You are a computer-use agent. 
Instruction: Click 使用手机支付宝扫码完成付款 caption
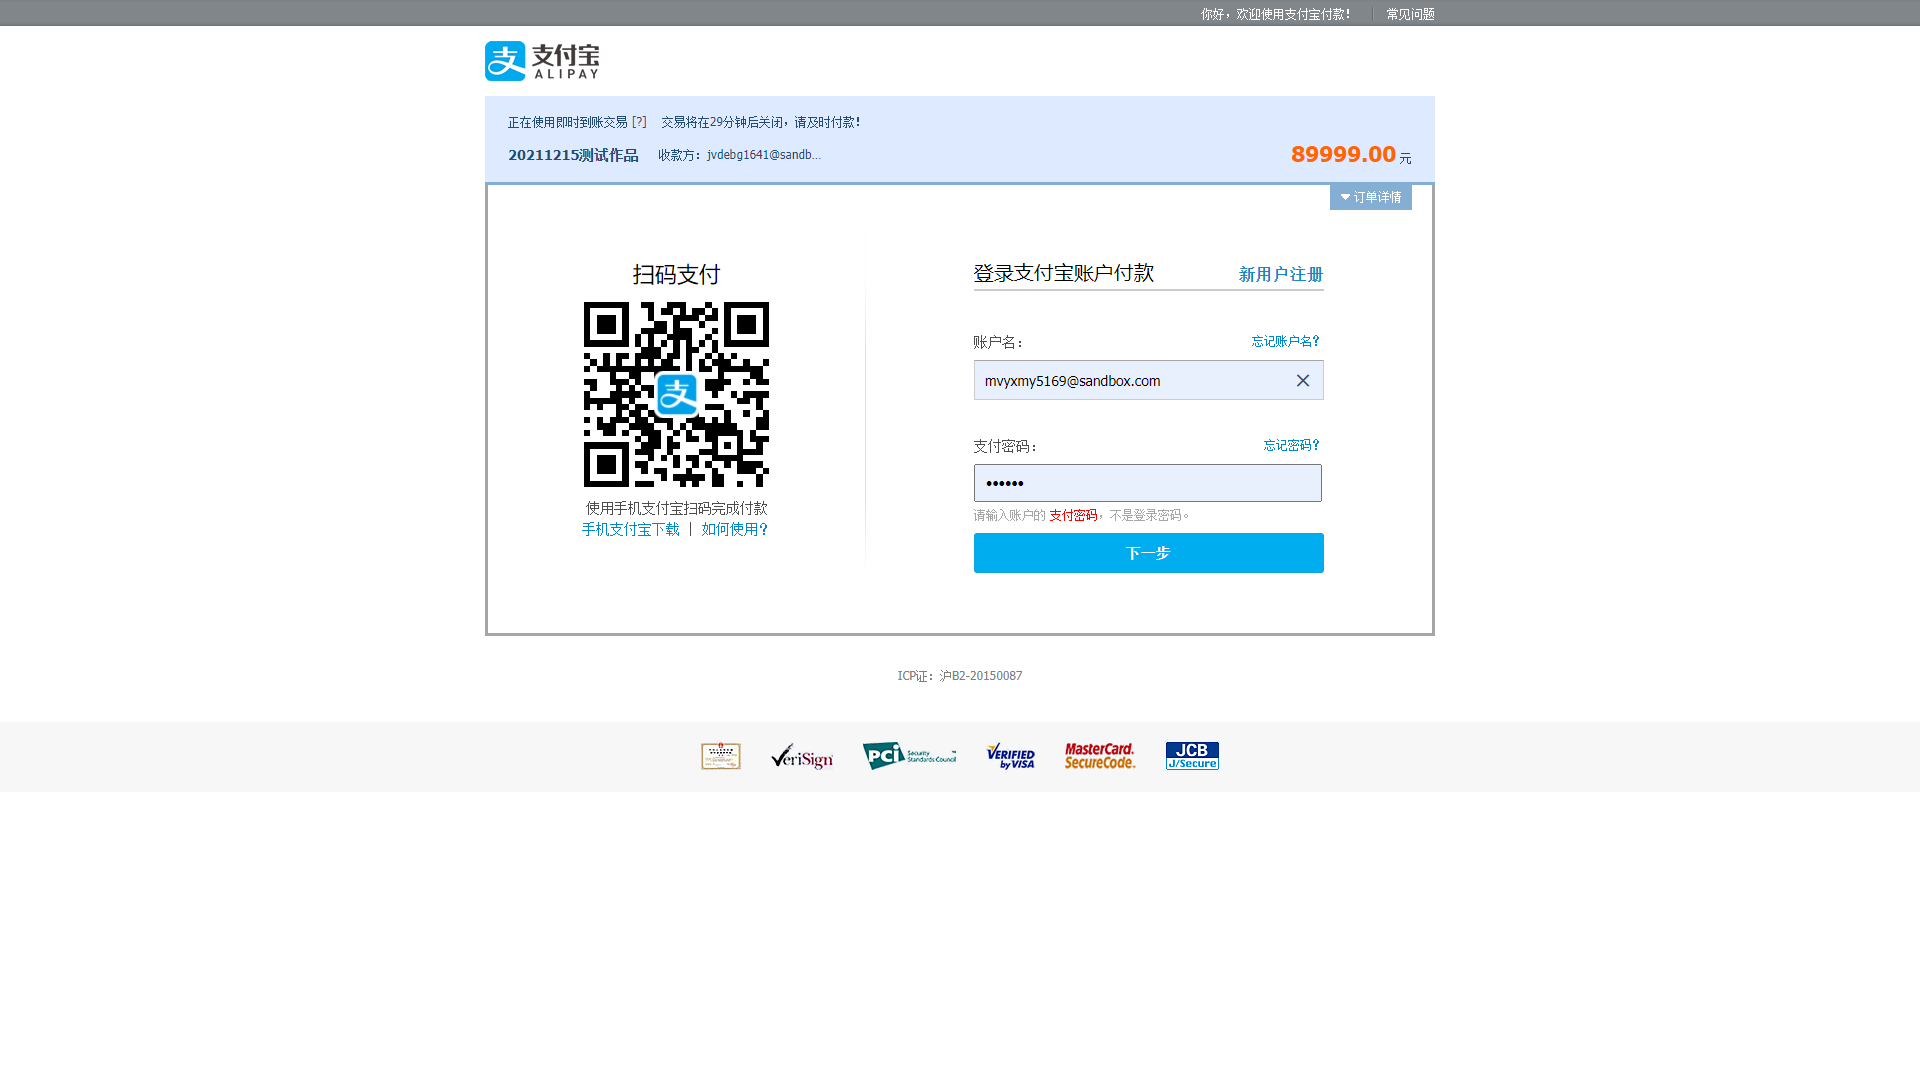(676, 508)
